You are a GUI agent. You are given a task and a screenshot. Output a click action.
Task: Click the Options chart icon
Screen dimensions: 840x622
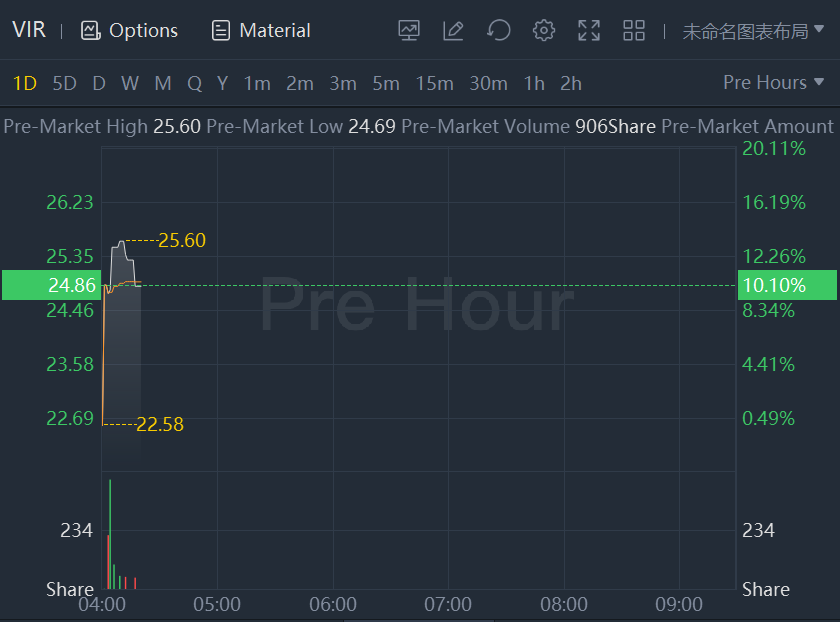click(91, 30)
